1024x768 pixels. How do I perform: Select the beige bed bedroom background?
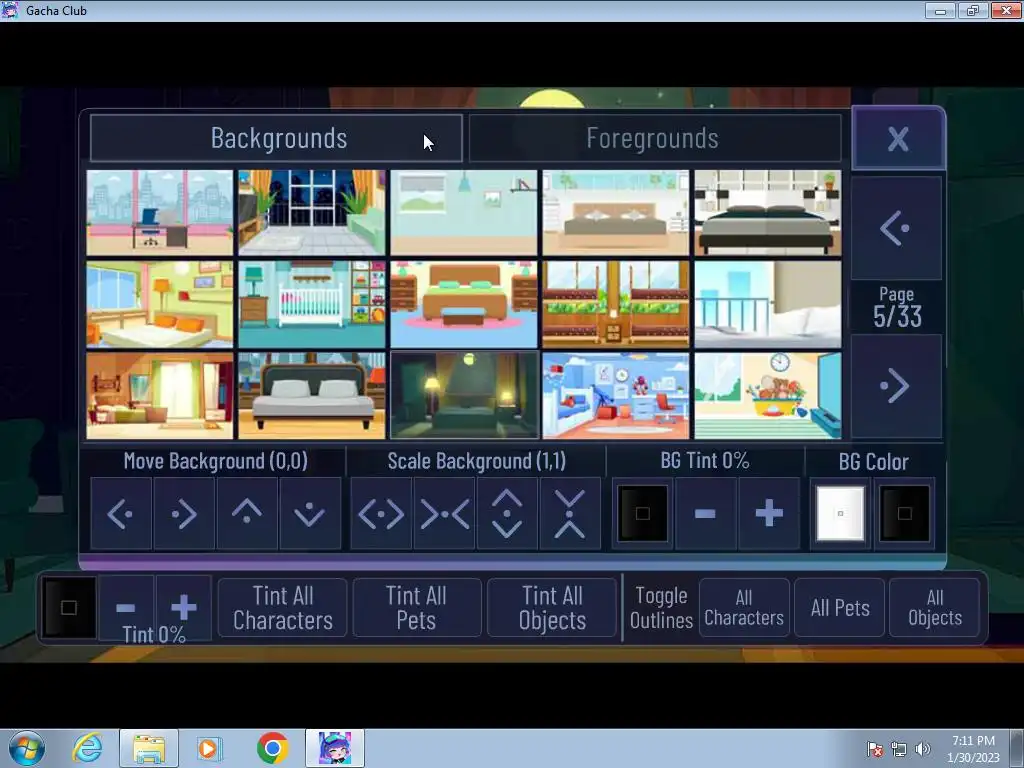(616, 213)
